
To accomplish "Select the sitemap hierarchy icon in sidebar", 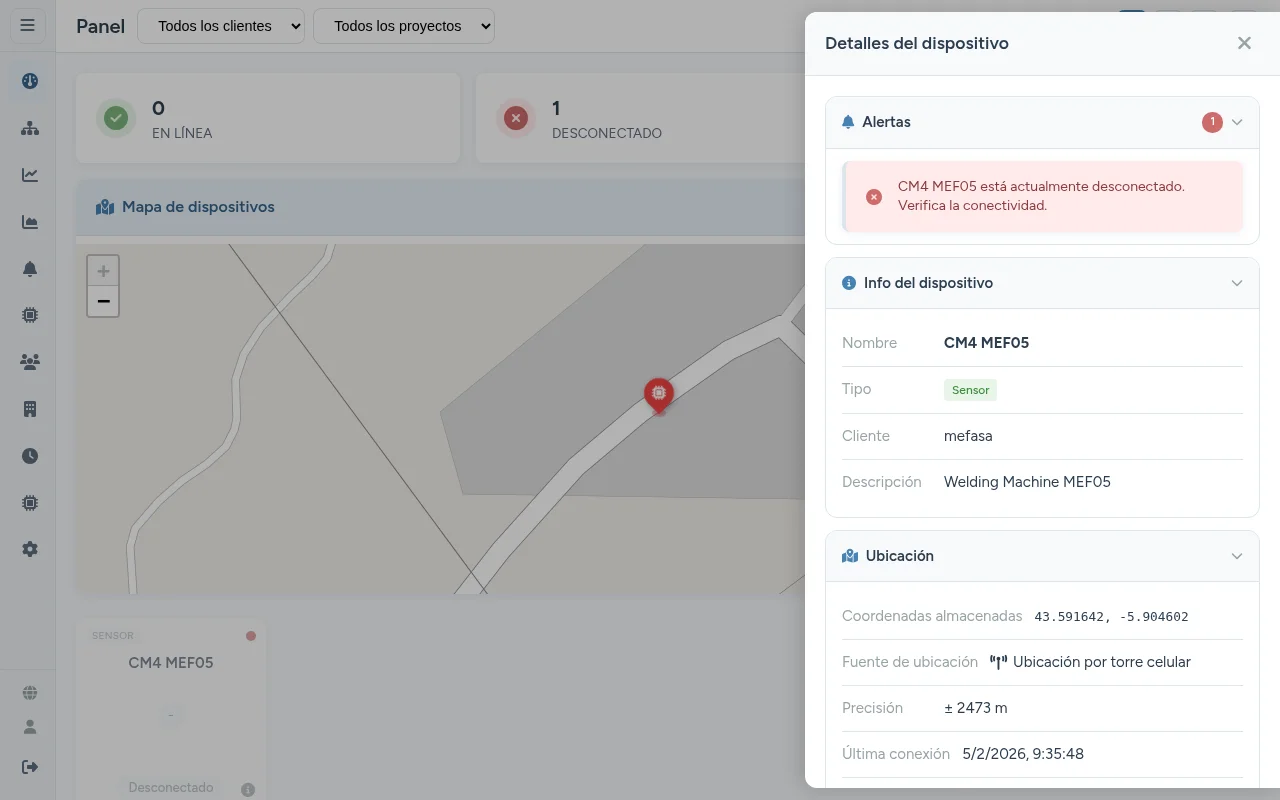I will click(29, 127).
